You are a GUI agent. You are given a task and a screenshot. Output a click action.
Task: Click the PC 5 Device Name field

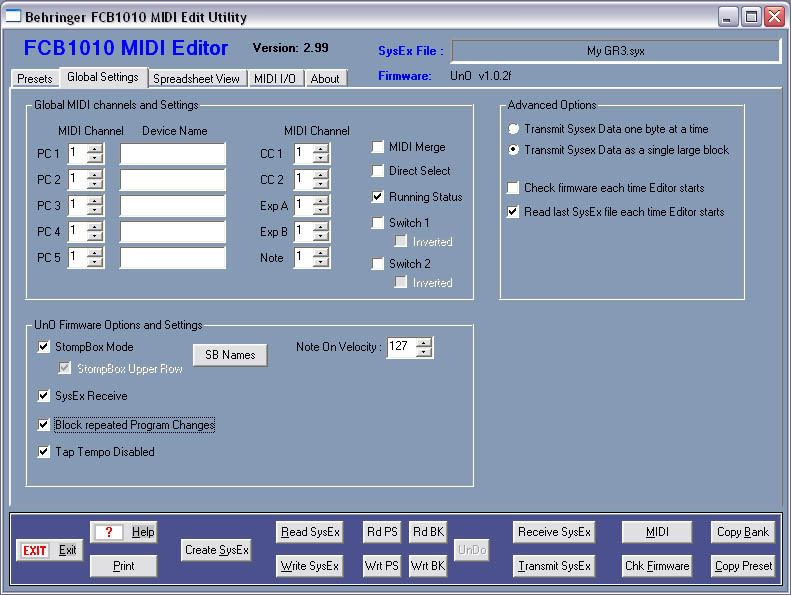[x=173, y=257]
